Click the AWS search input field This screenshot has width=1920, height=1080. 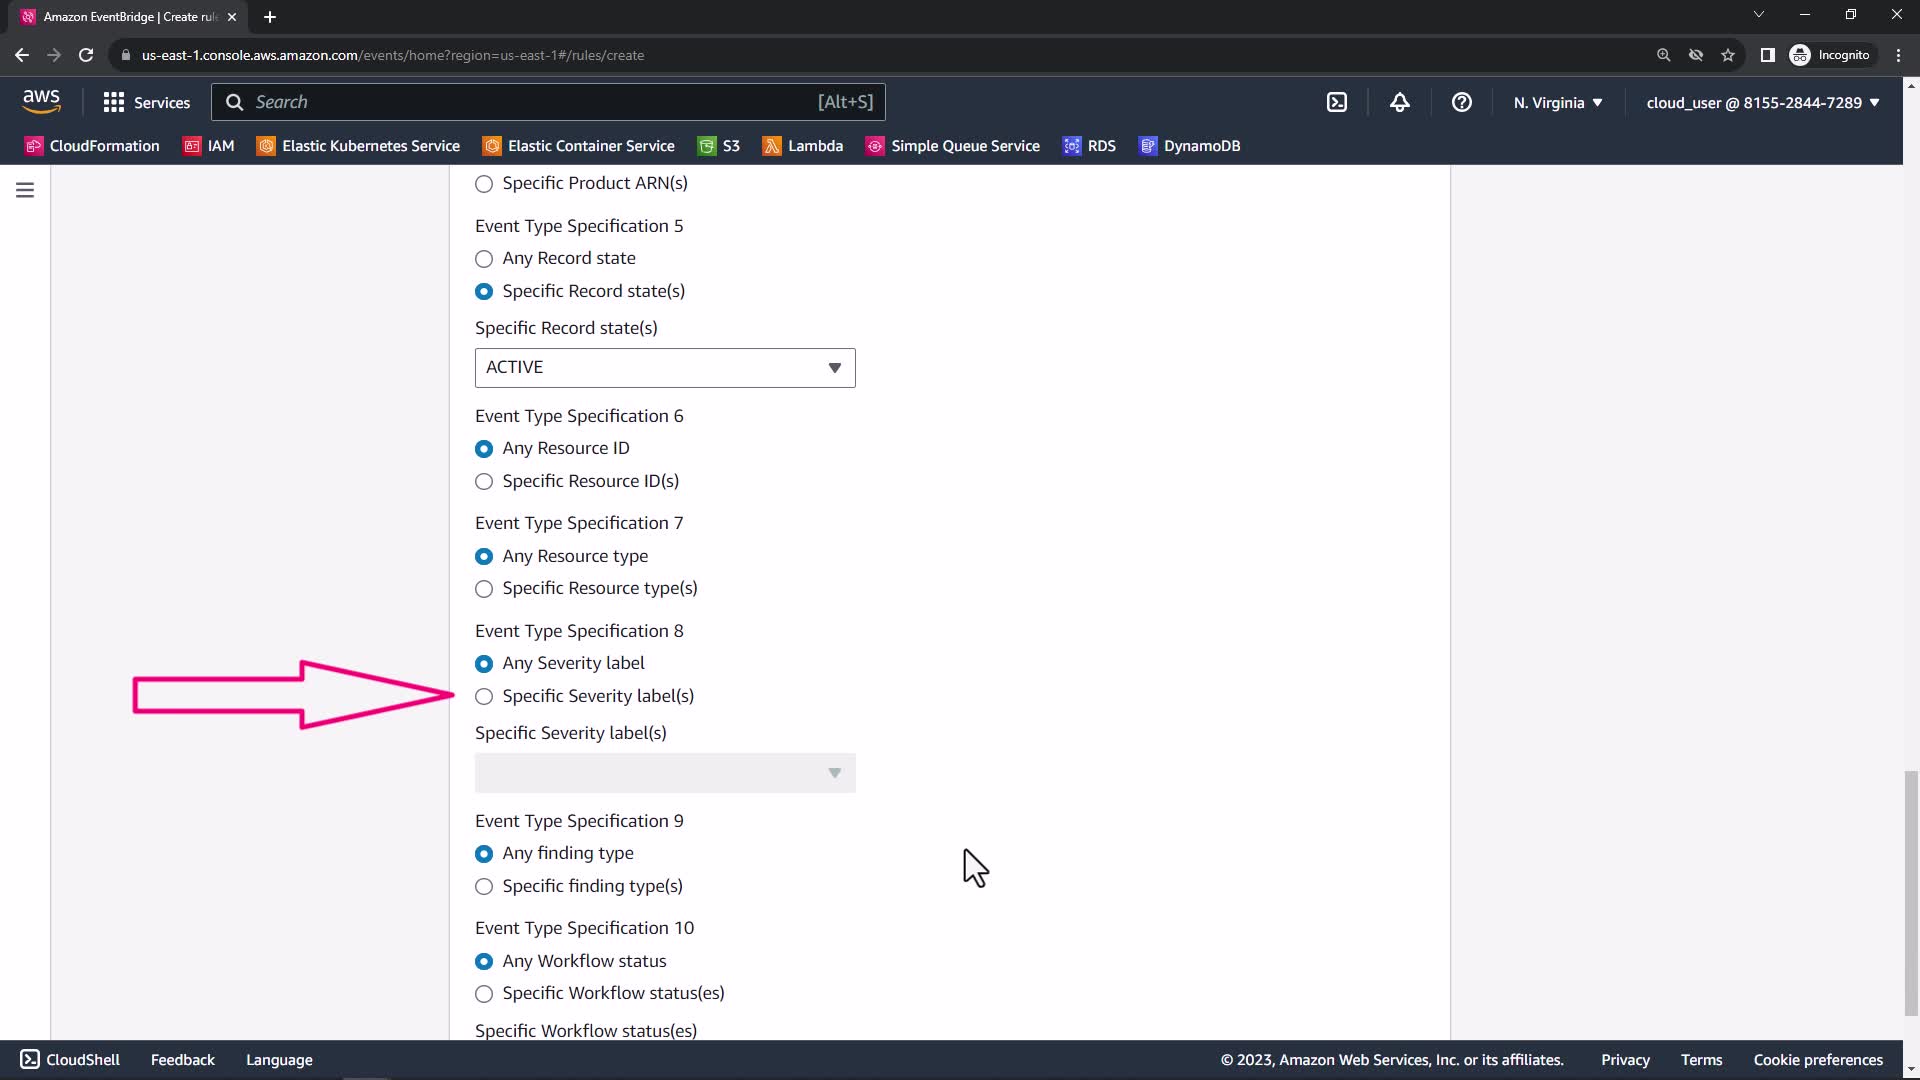pyautogui.click(x=530, y=102)
